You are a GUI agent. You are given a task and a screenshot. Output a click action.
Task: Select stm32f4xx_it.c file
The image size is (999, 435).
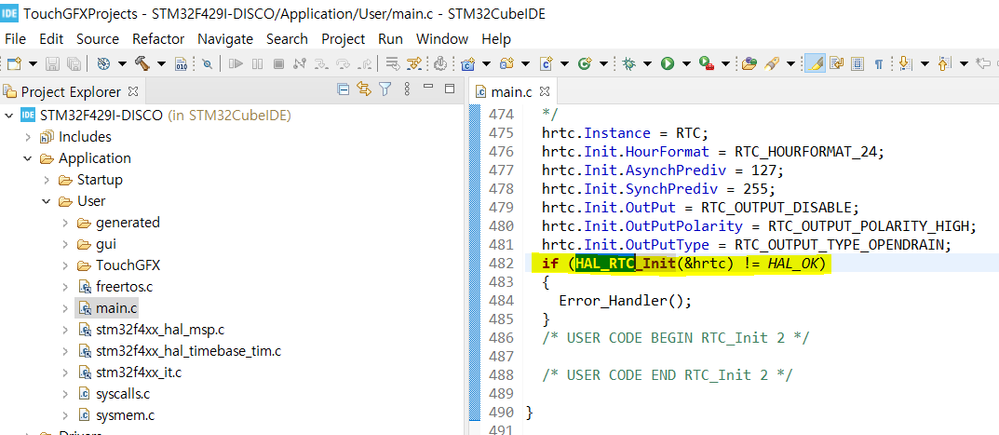[139, 372]
